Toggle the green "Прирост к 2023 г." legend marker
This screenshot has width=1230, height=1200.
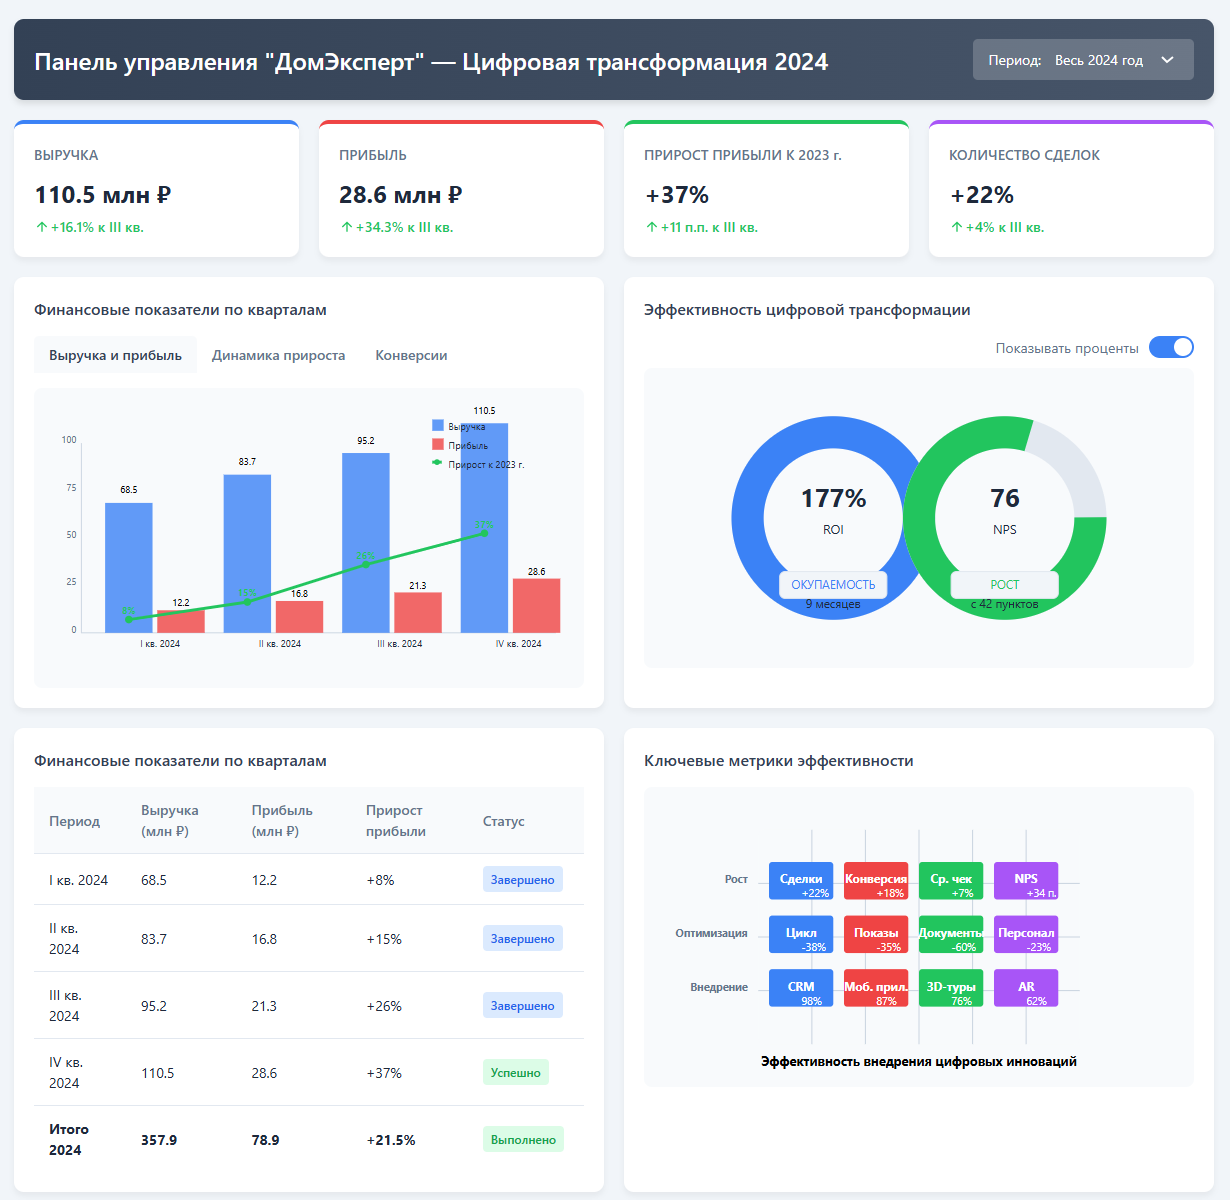(437, 463)
